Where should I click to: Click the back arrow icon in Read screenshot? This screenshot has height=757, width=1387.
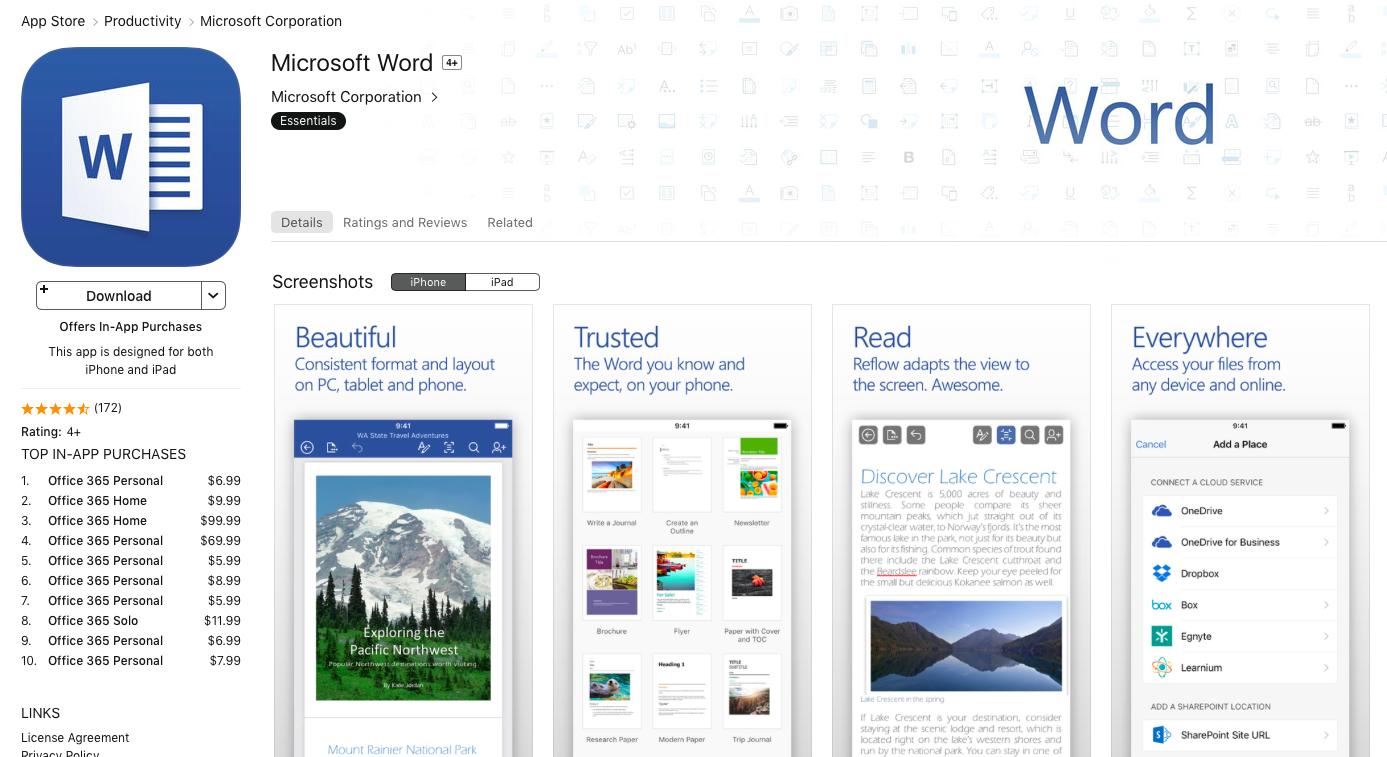868,435
